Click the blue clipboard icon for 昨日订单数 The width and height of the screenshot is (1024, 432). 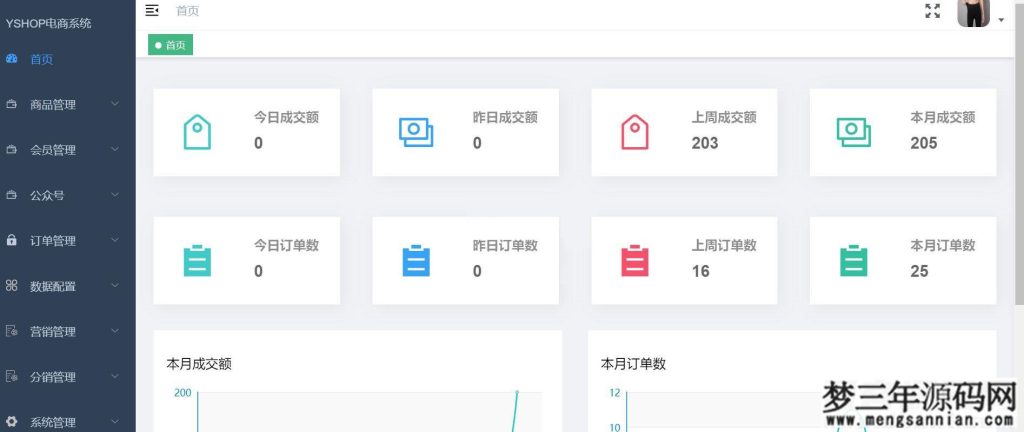point(416,260)
